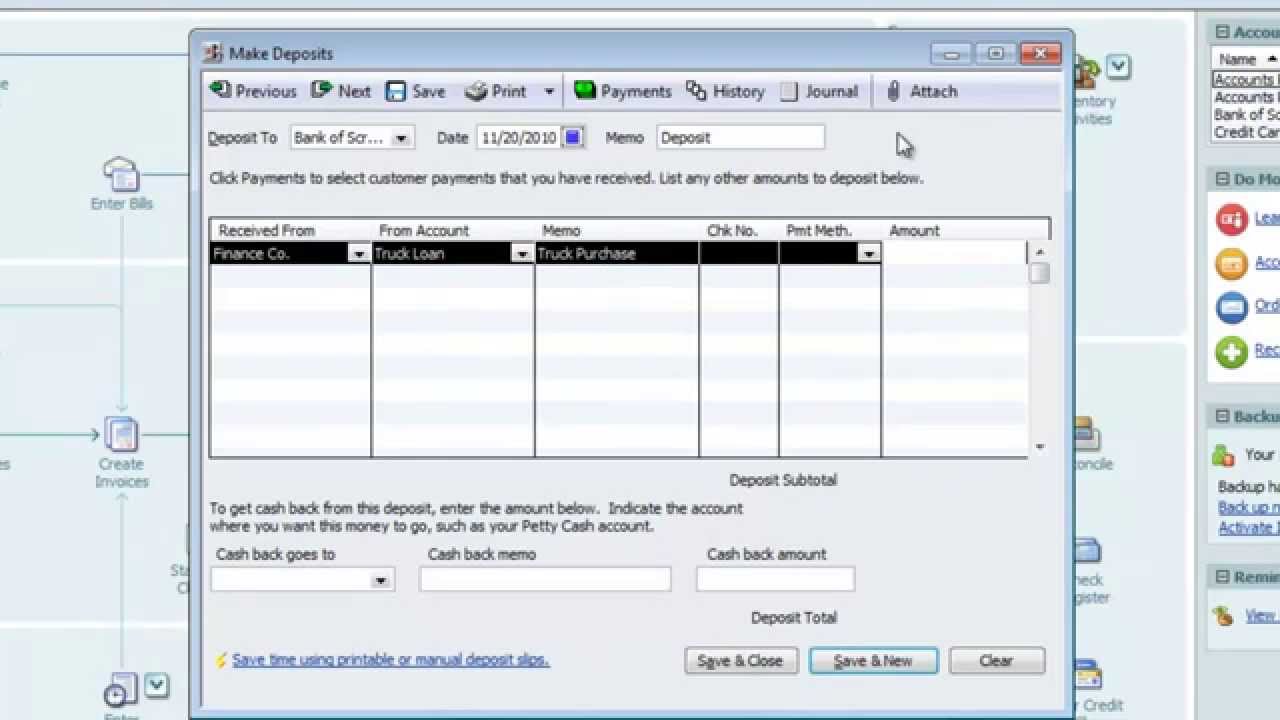
Task: Click the Save & New button
Action: 873,661
